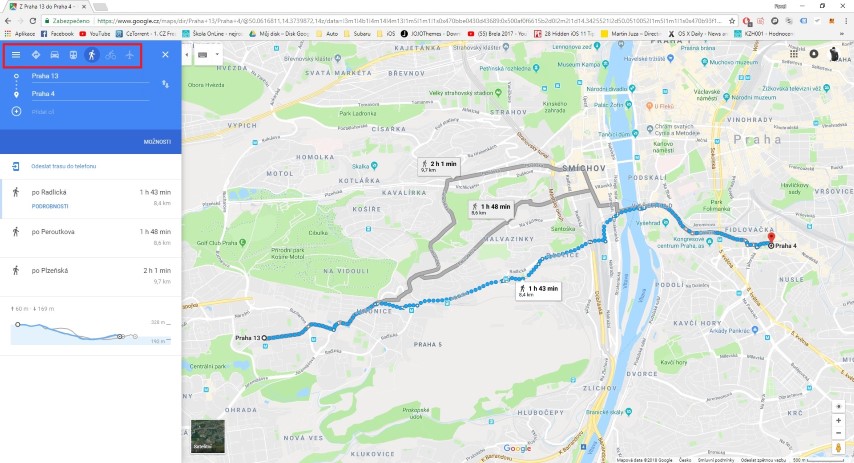Click the add destination plus icon

[16, 111]
